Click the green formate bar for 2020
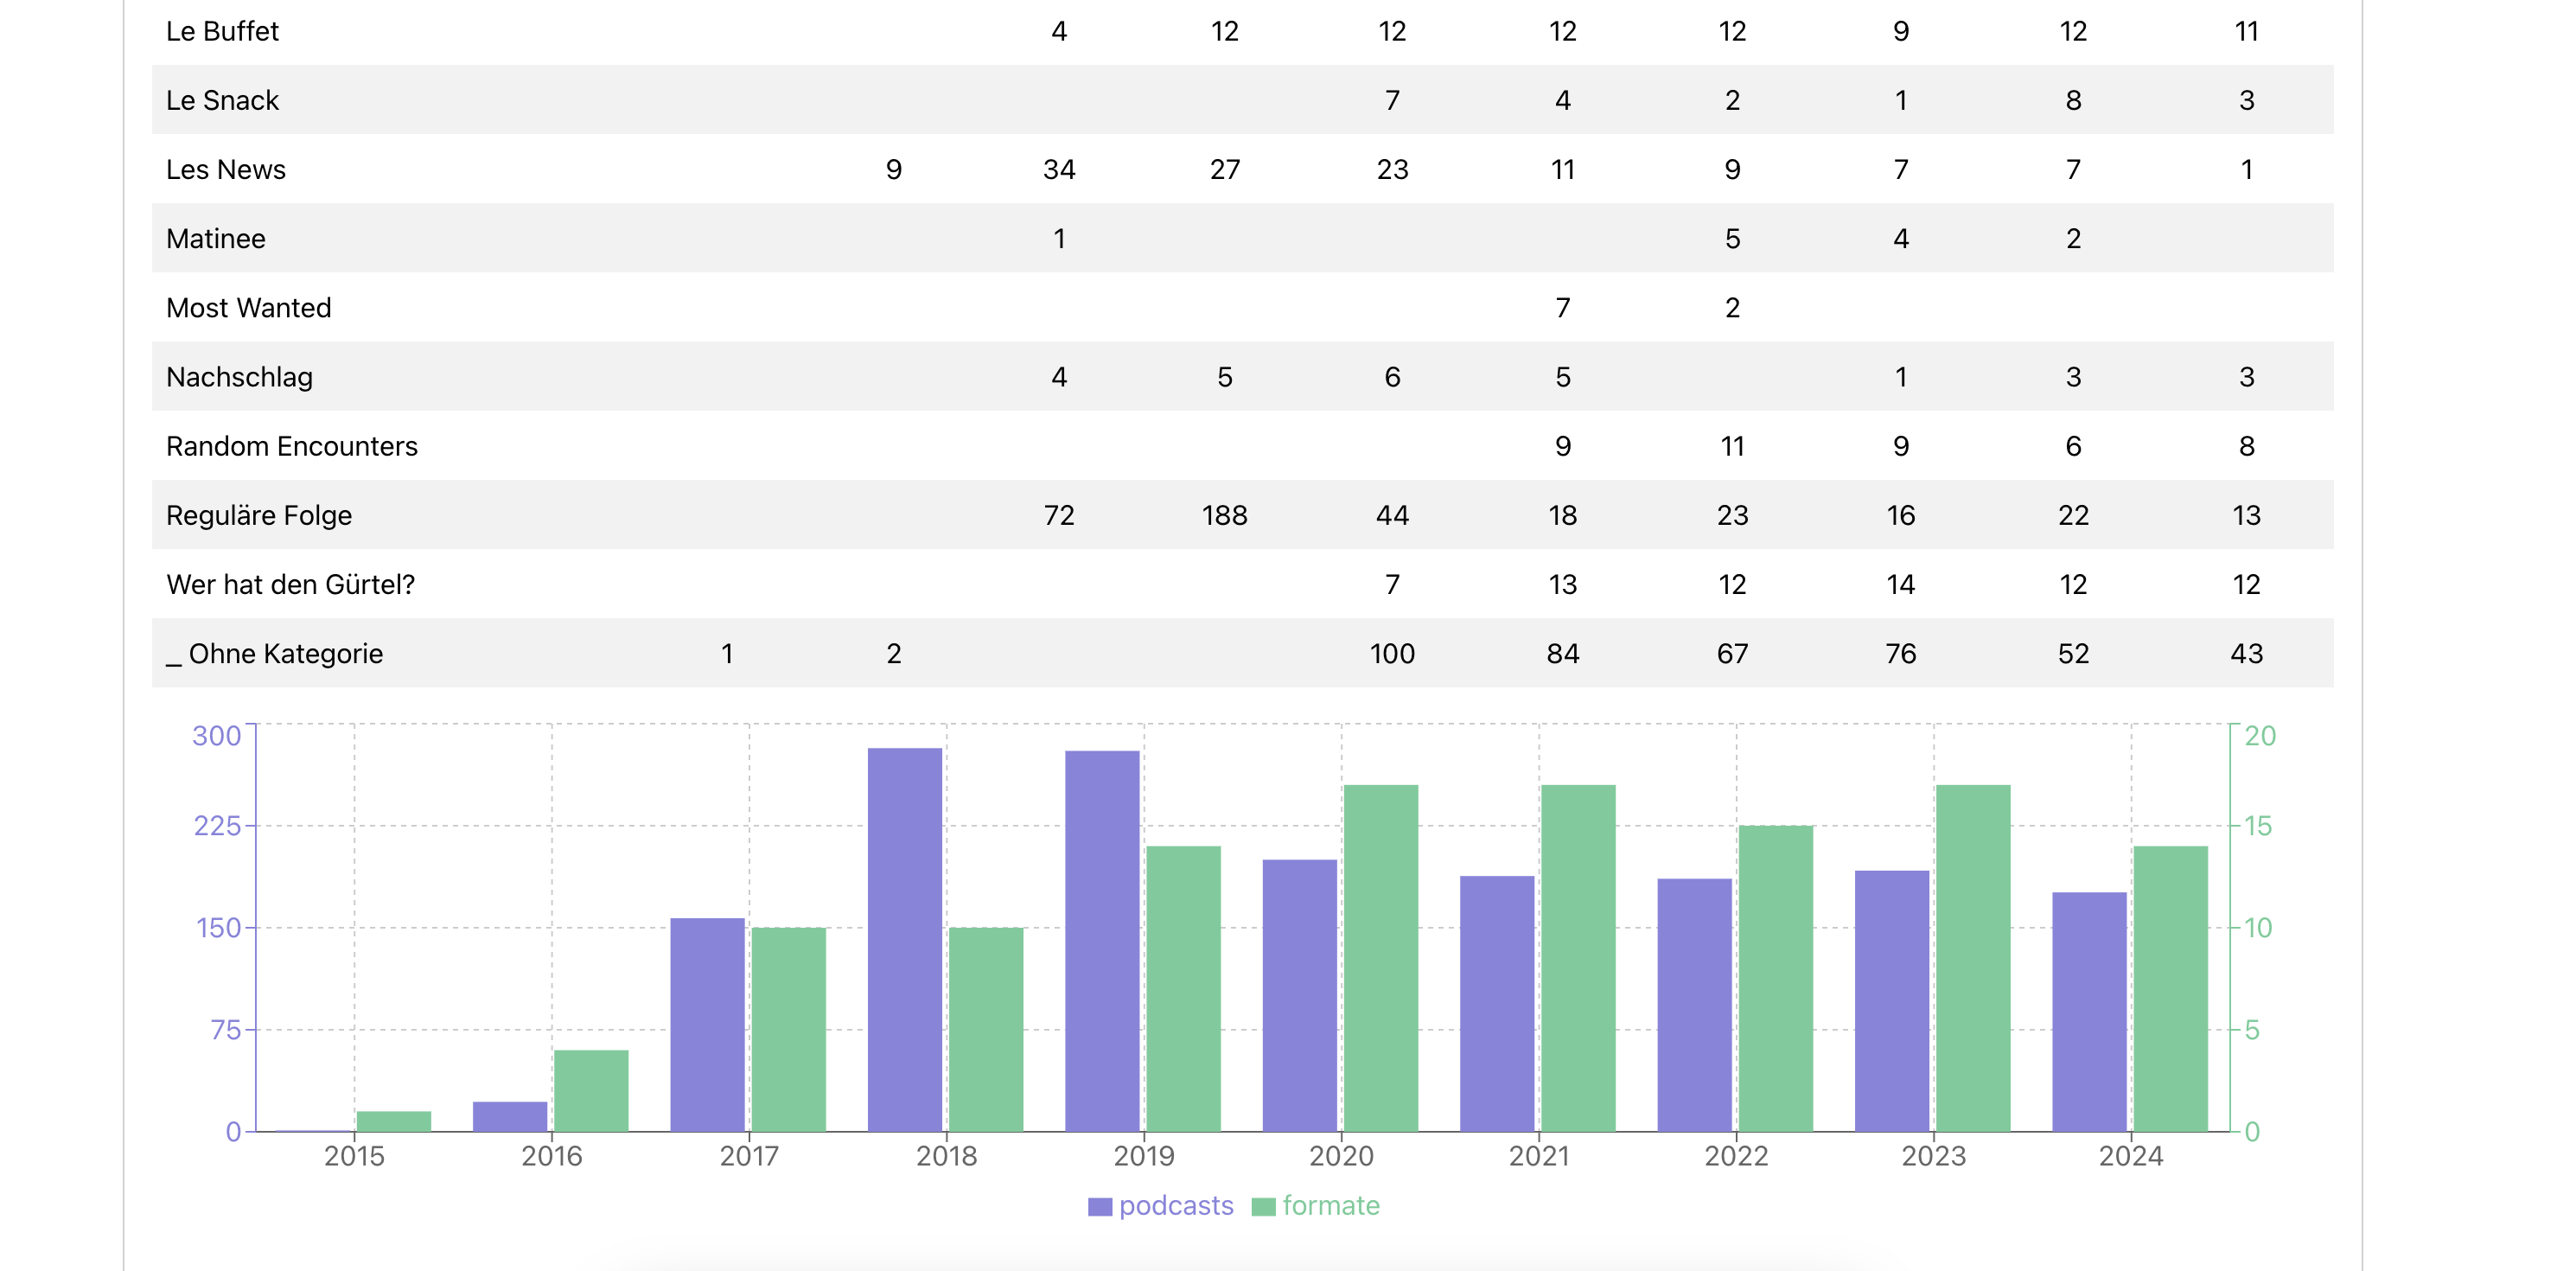 [1380, 958]
